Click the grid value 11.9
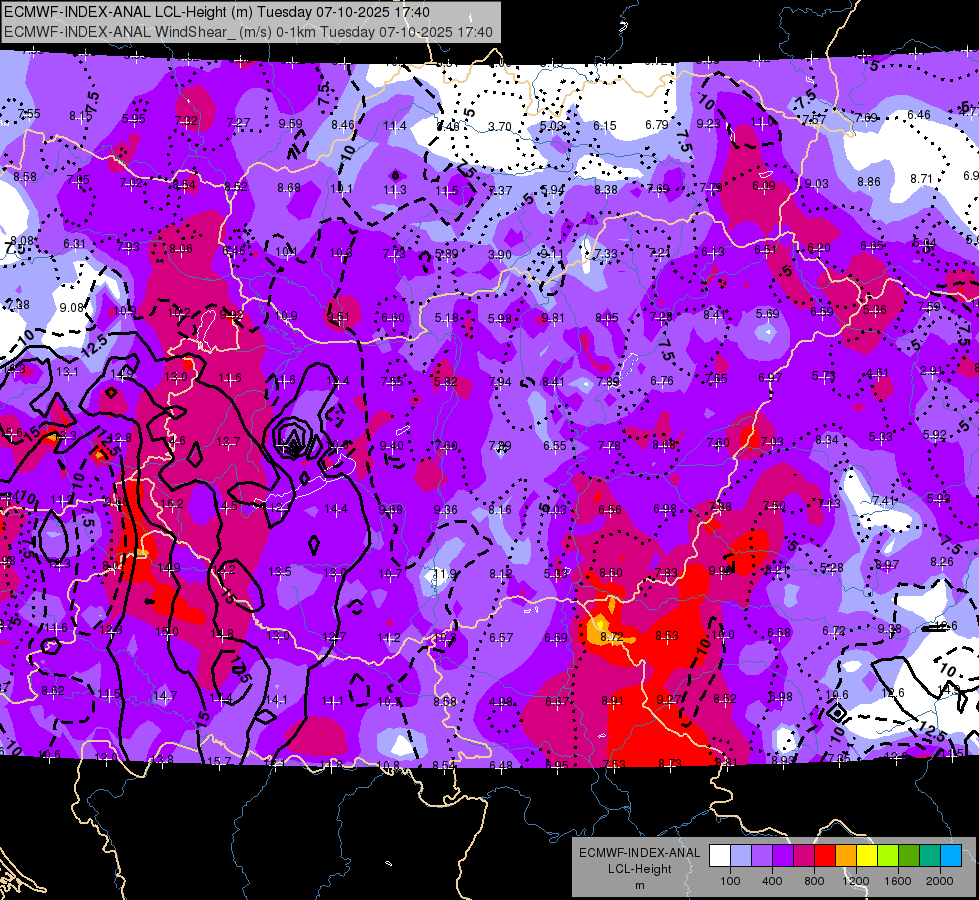979x900 pixels. 445,573
